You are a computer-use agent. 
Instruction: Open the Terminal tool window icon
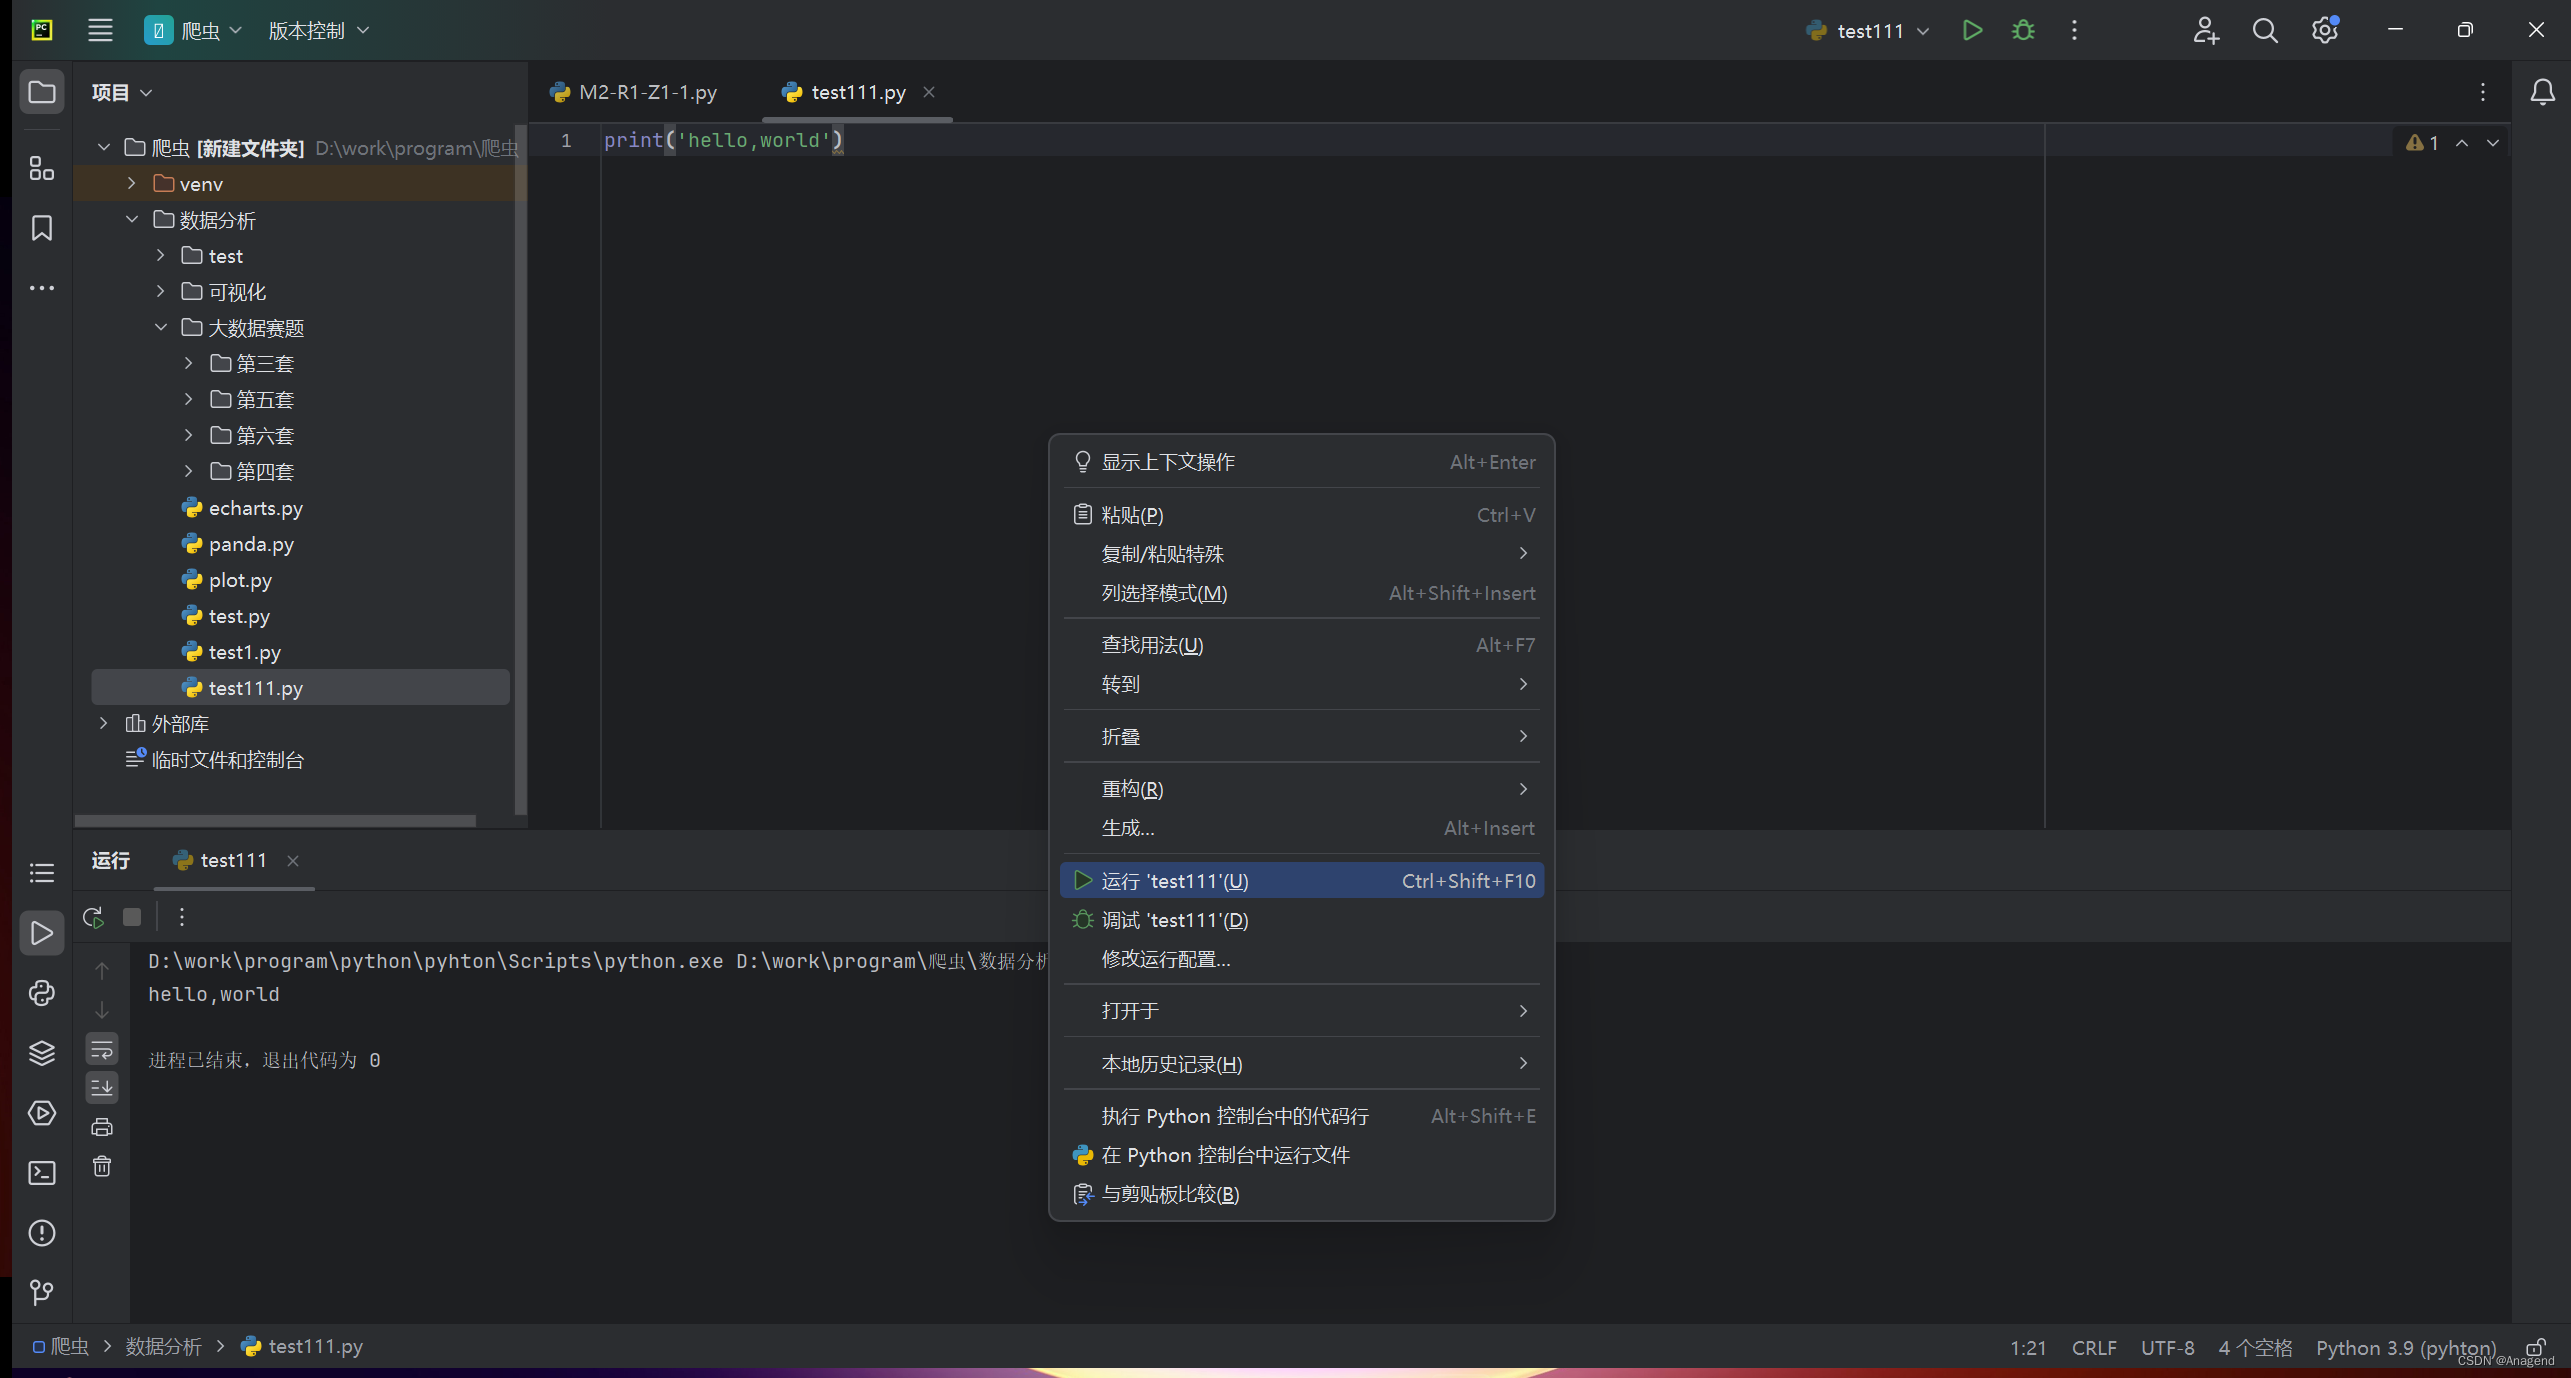[x=41, y=1173]
